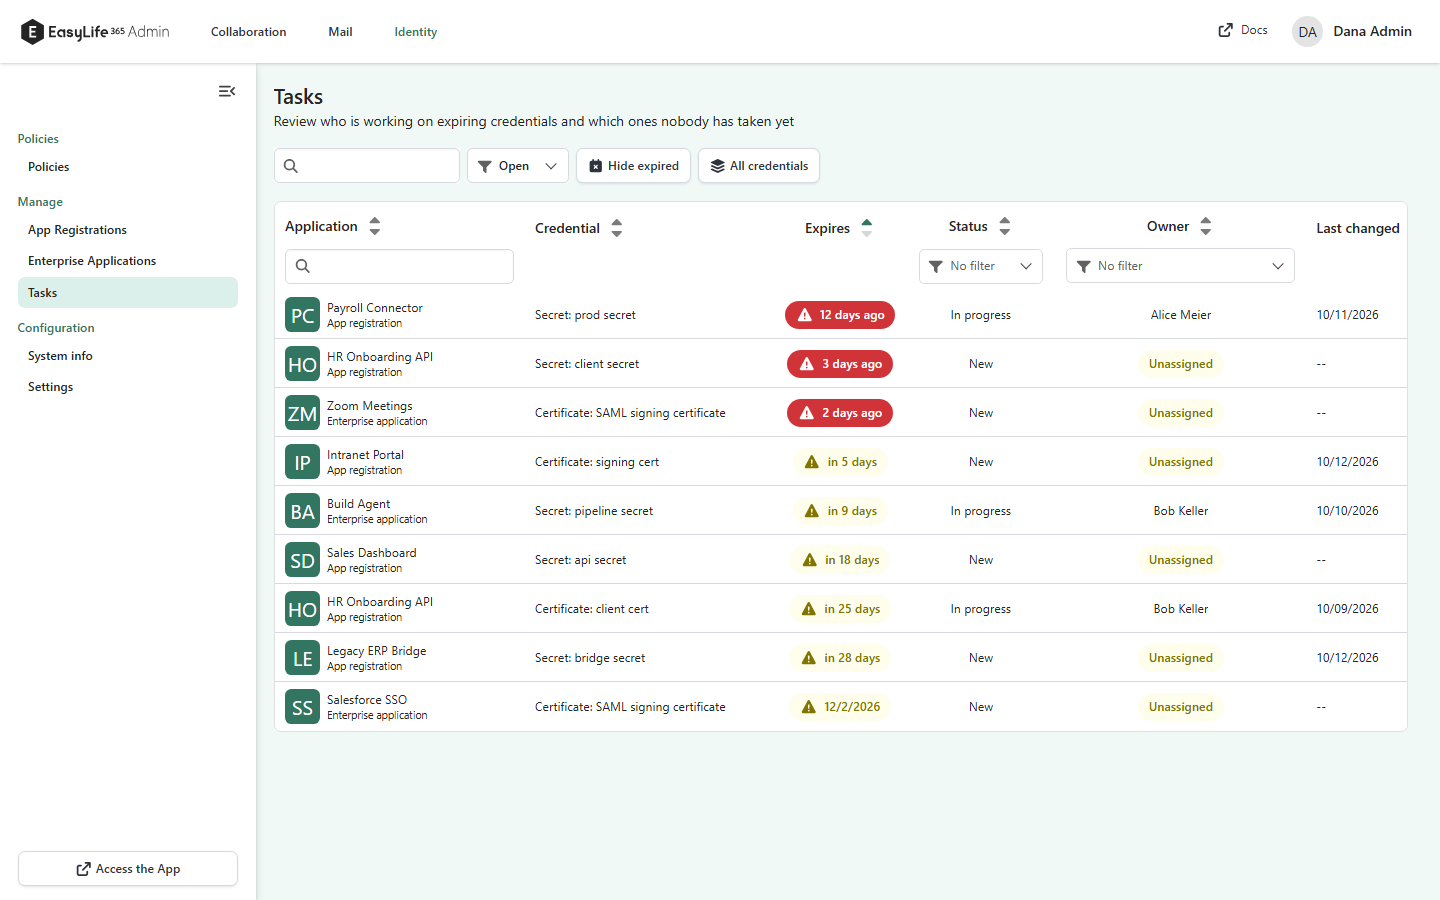
Task: Collapse the sidebar with the menu icon
Action: (x=227, y=91)
